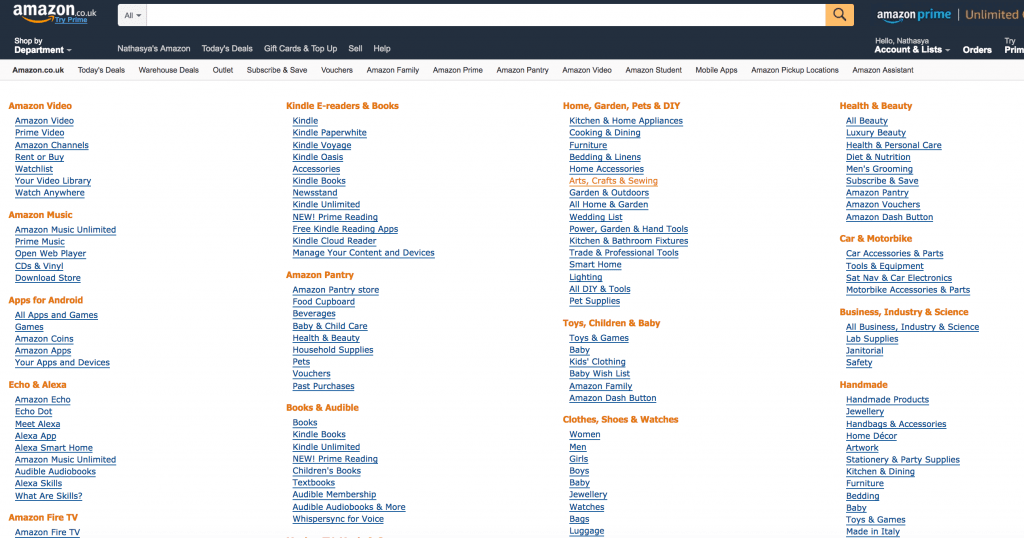Screen dimensions: 1024x538
Task: Select Outlet in the sub-navigation
Action: (x=223, y=70)
